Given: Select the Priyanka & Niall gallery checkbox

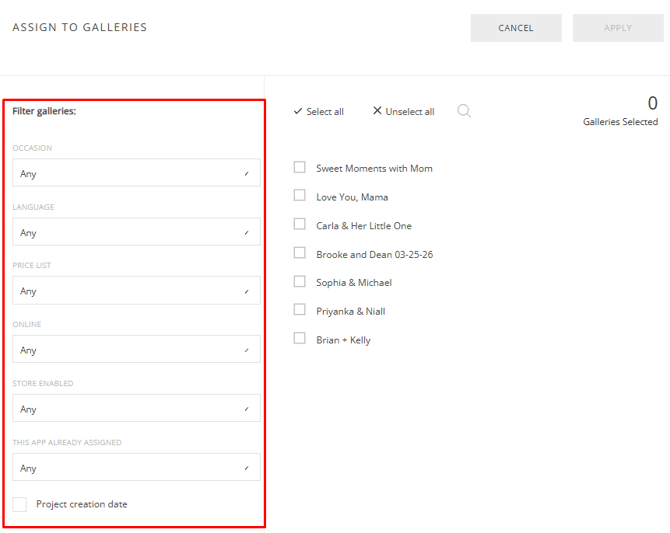Looking at the screenshot, I should [299, 311].
